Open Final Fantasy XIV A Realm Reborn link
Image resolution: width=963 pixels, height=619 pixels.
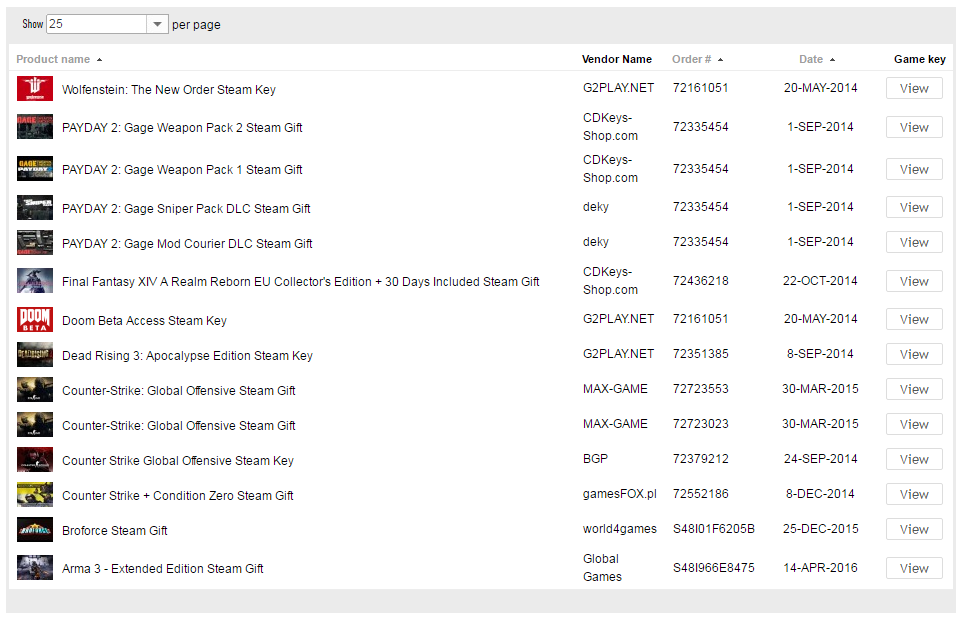[x=301, y=282]
